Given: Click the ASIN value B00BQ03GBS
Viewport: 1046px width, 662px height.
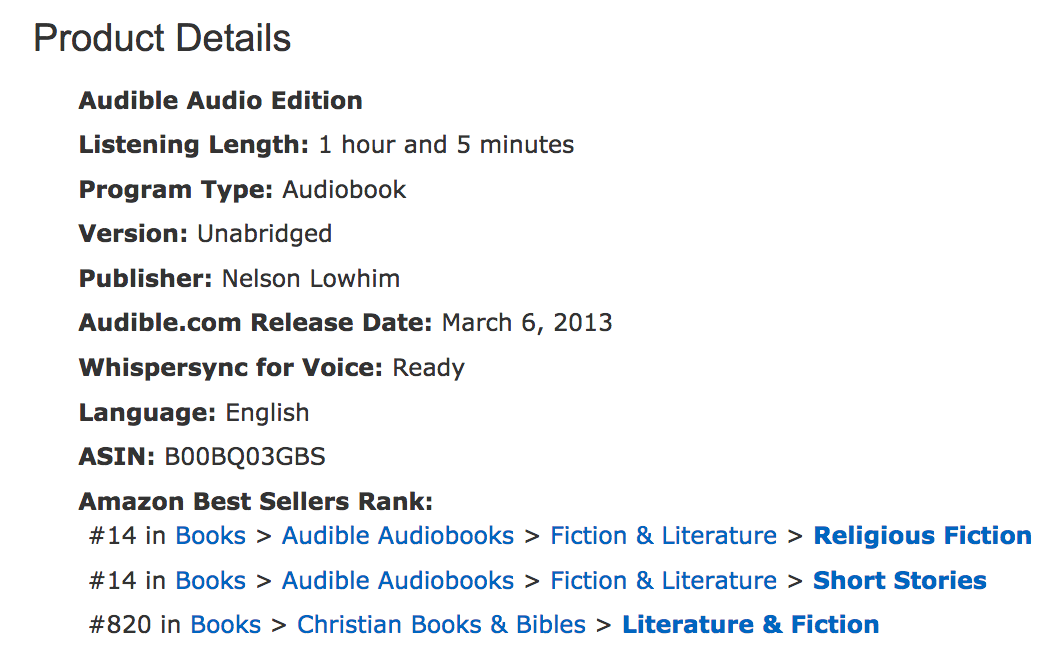Looking at the screenshot, I should (x=245, y=458).
